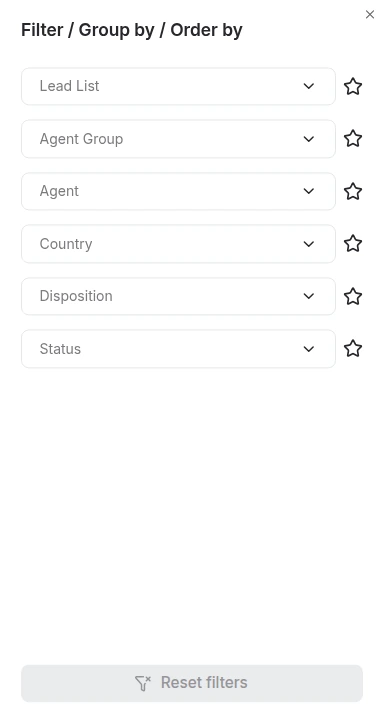Screen dimensions: 386x720
Task: Click the funnel icon in Reset filters
Action: [x=143, y=683]
